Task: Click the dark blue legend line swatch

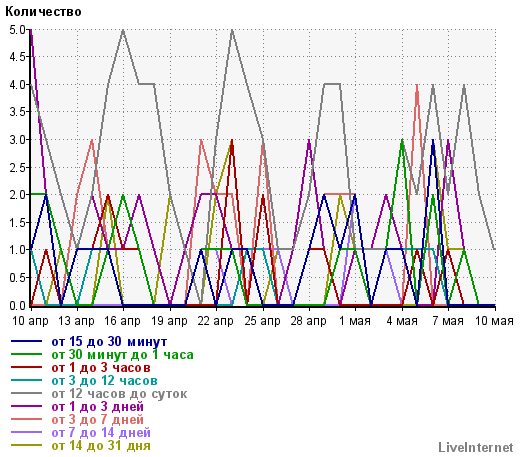Action: pyautogui.click(x=27, y=341)
